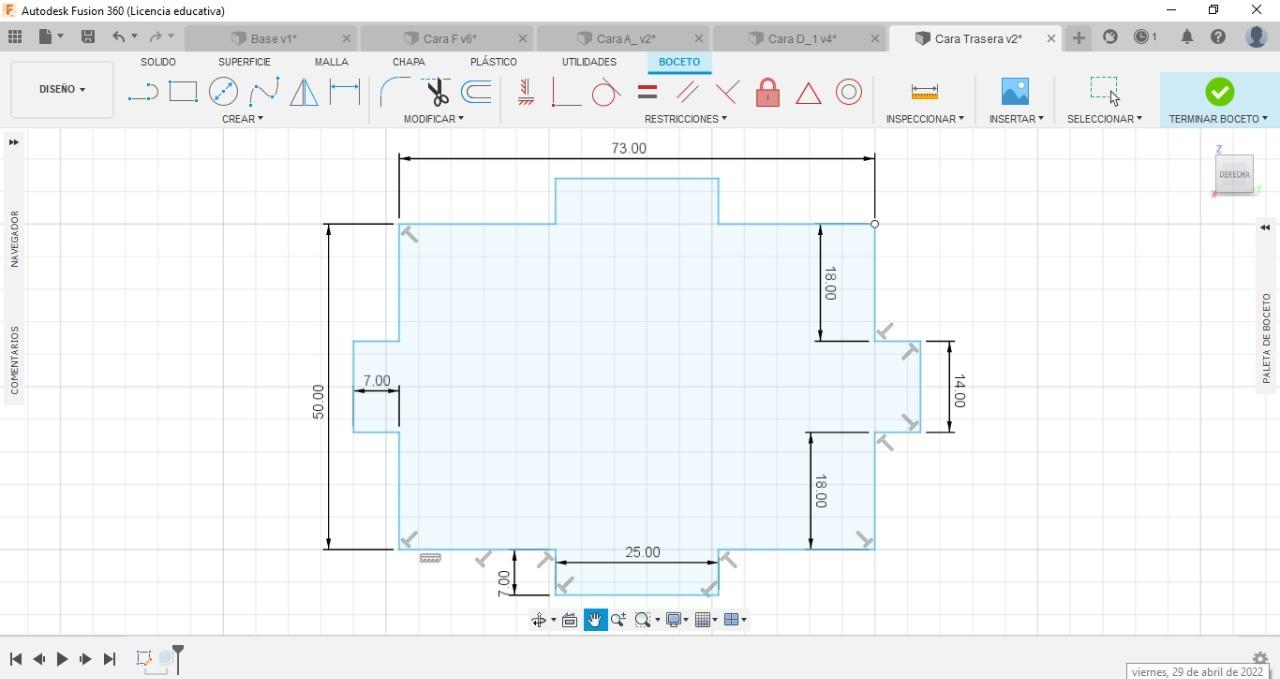Image resolution: width=1280 pixels, height=679 pixels.
Task: Select the Fillet tool
Action: click(x=394, y=92)
